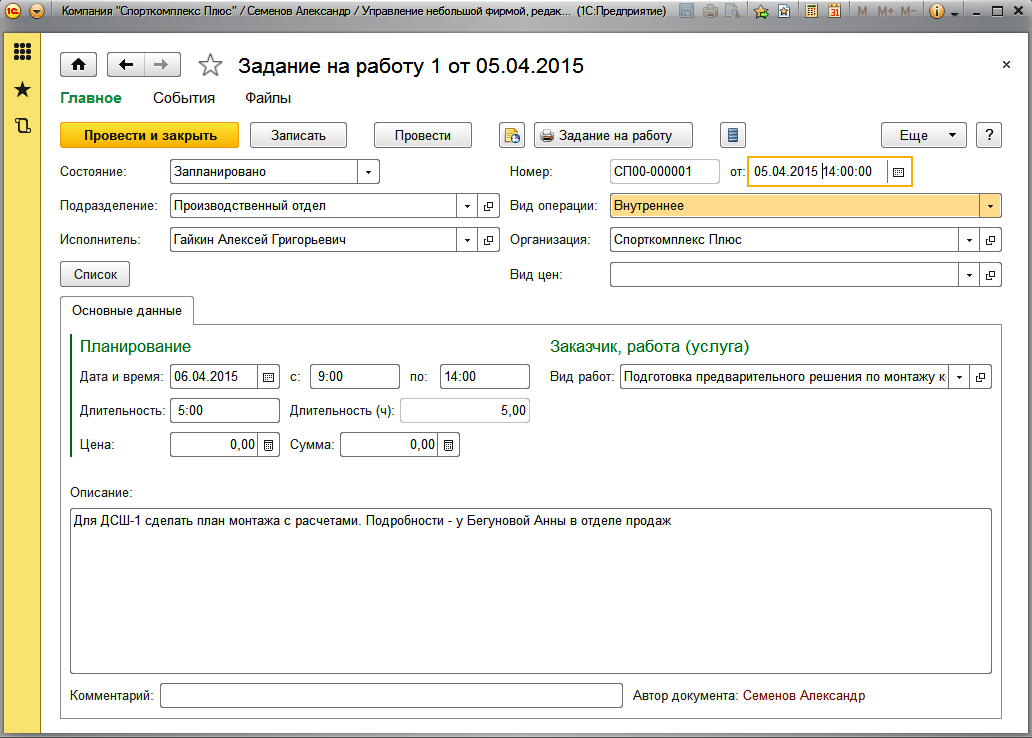Screen dimensions: 1032x738
Task: Click Провести и закрыть button
Action: 150,135
